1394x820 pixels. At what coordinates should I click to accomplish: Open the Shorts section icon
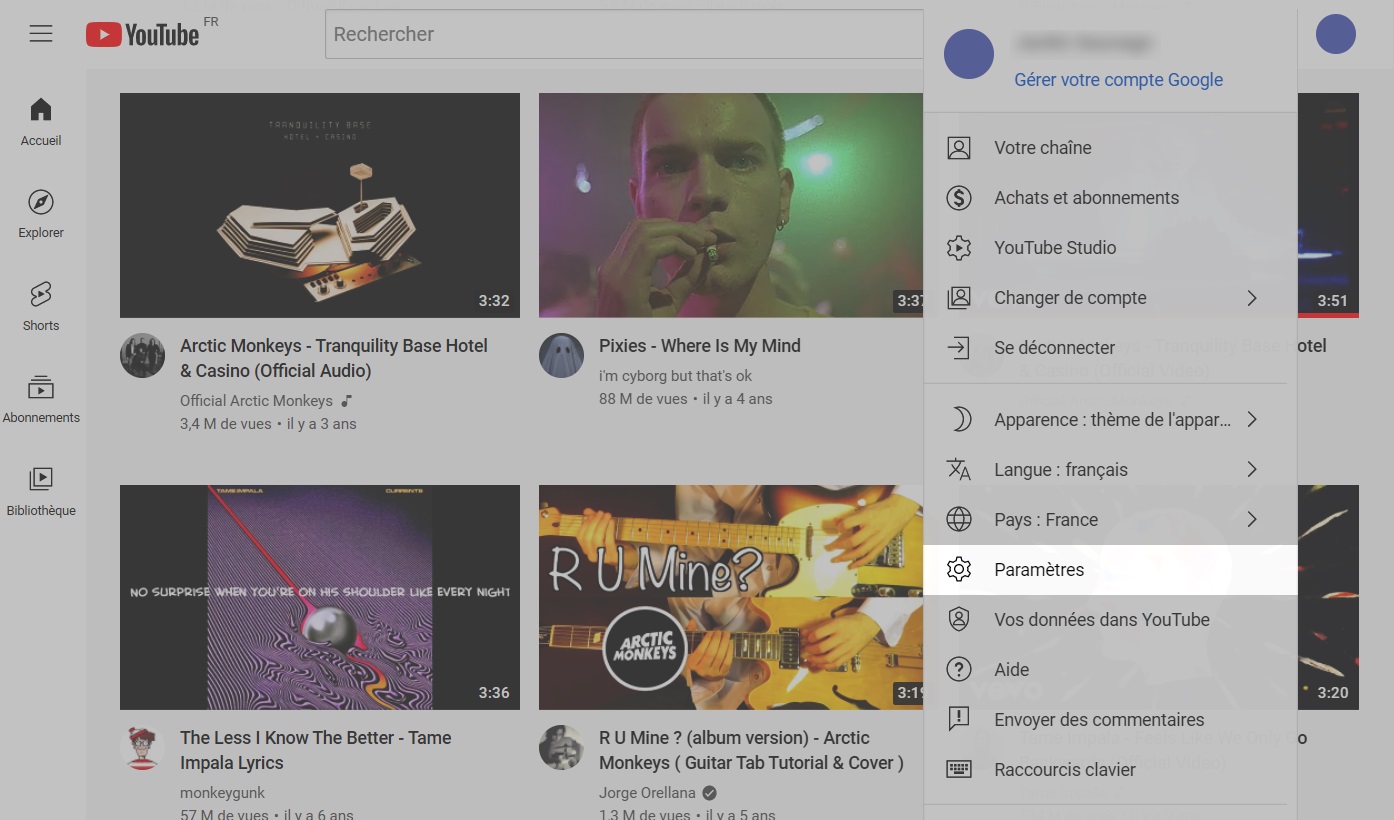coord(40,293)
